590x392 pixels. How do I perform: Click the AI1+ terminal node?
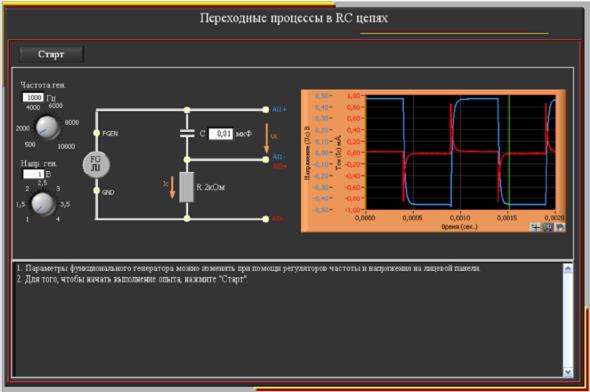point(266,109)
